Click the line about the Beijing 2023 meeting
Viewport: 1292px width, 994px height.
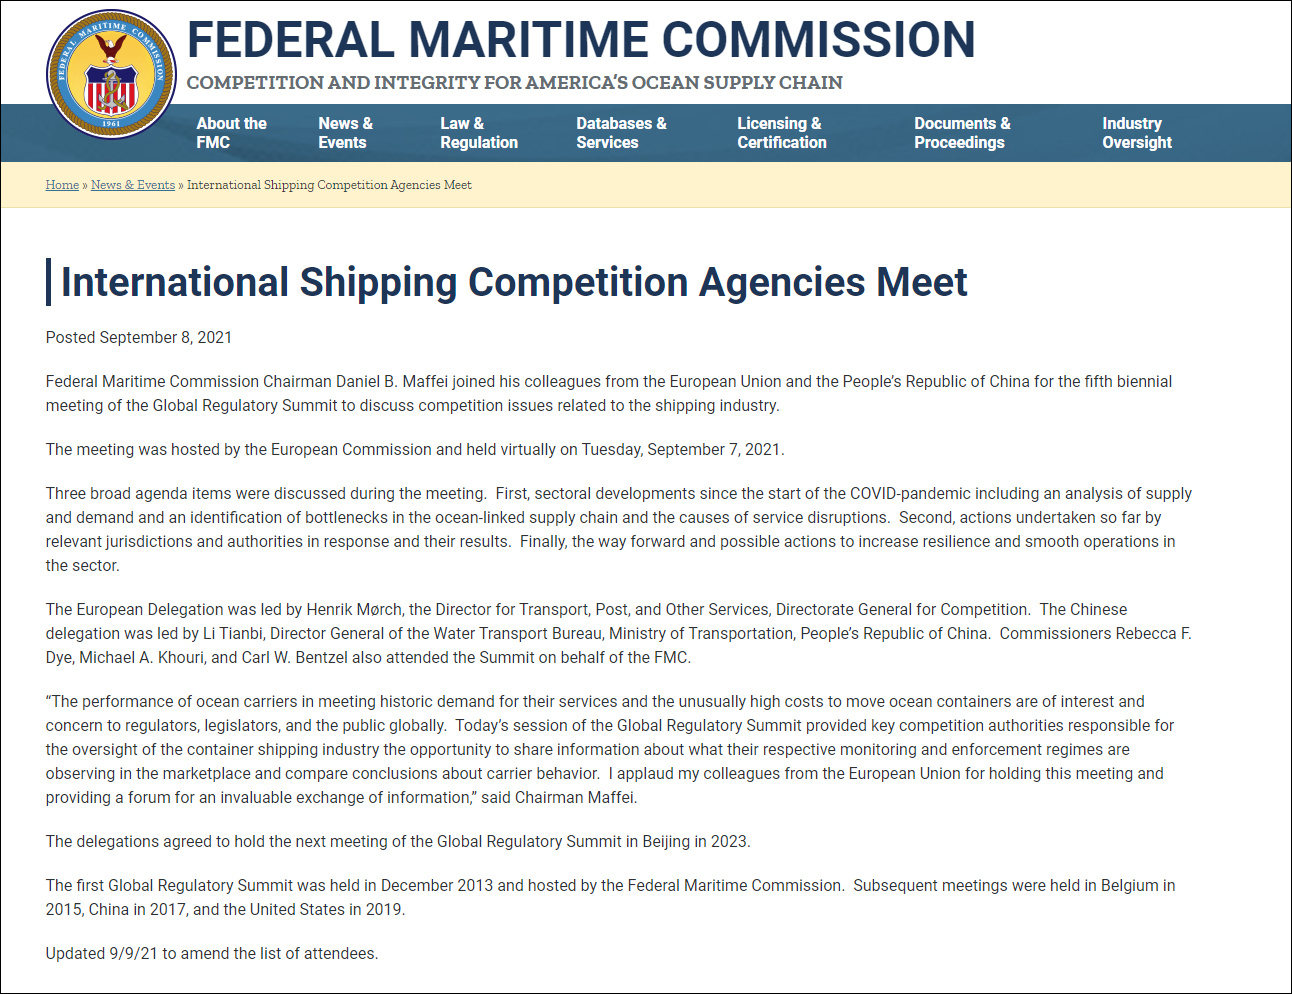pyautogui.click(x=398, y=842)
